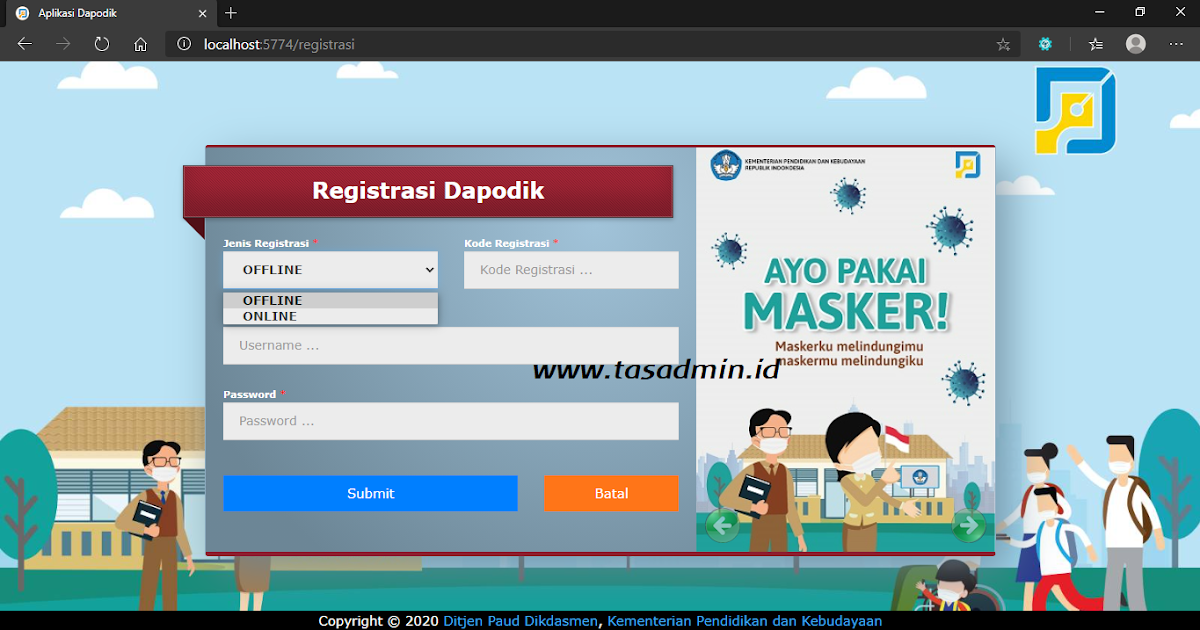Click the browser home icon

click(141, 44)
